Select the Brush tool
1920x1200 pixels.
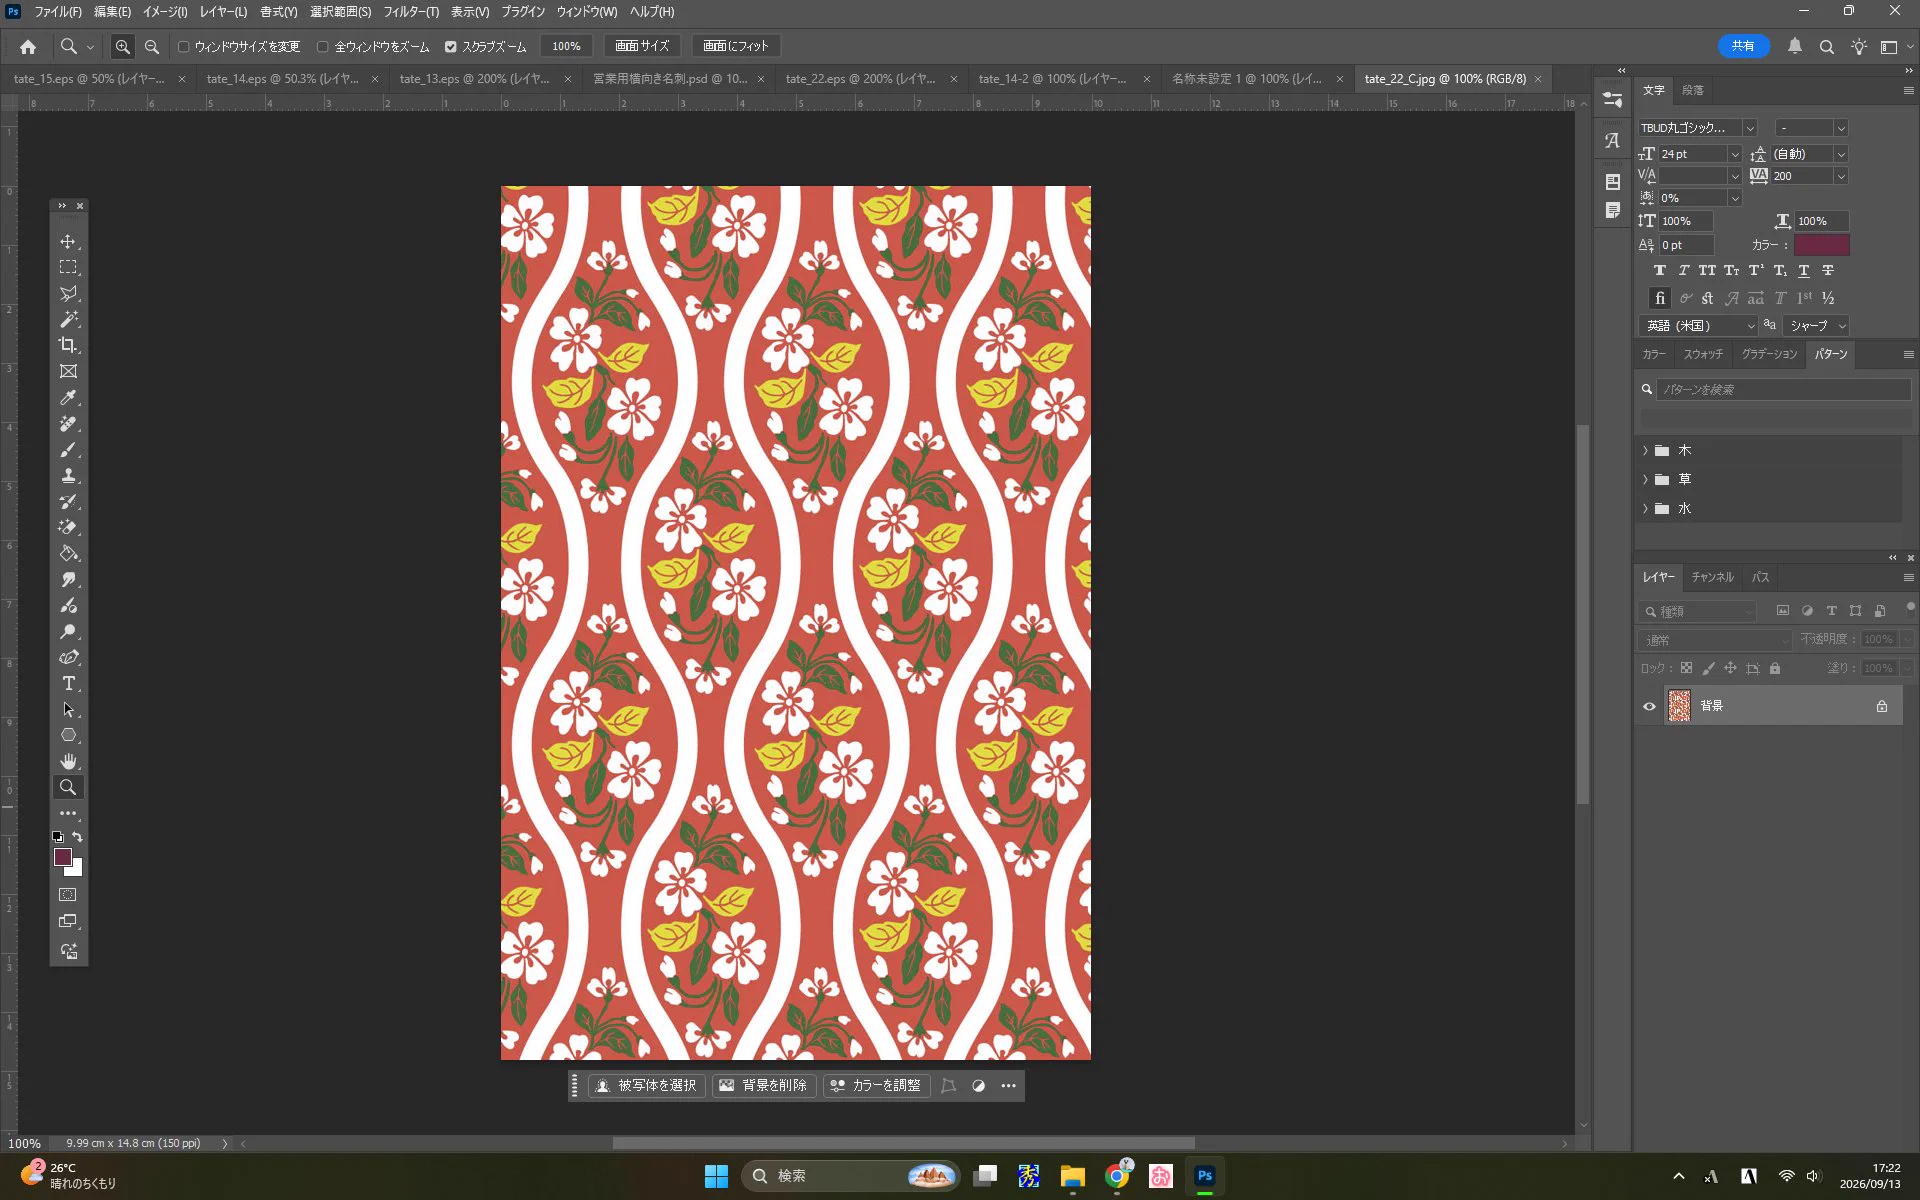[68, 450]
